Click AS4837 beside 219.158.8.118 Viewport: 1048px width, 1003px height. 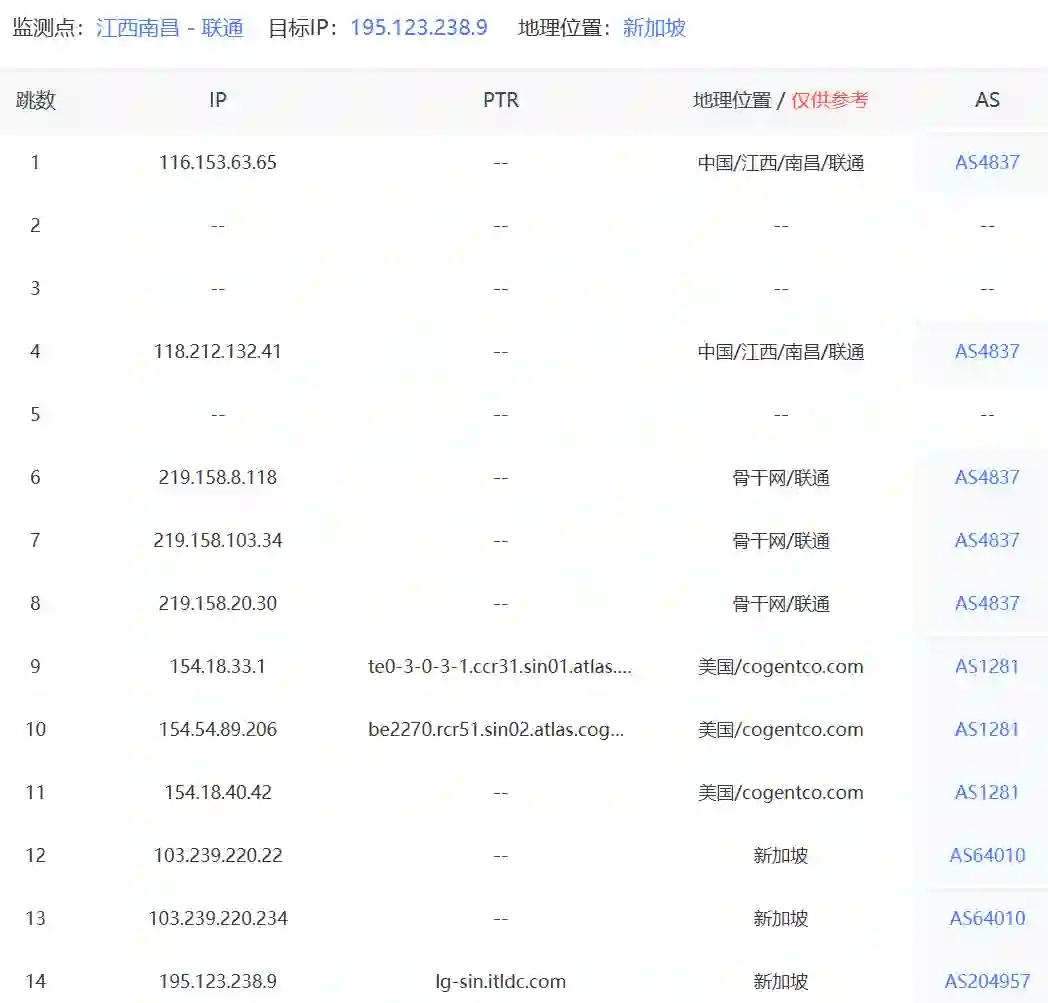(987, 477)
